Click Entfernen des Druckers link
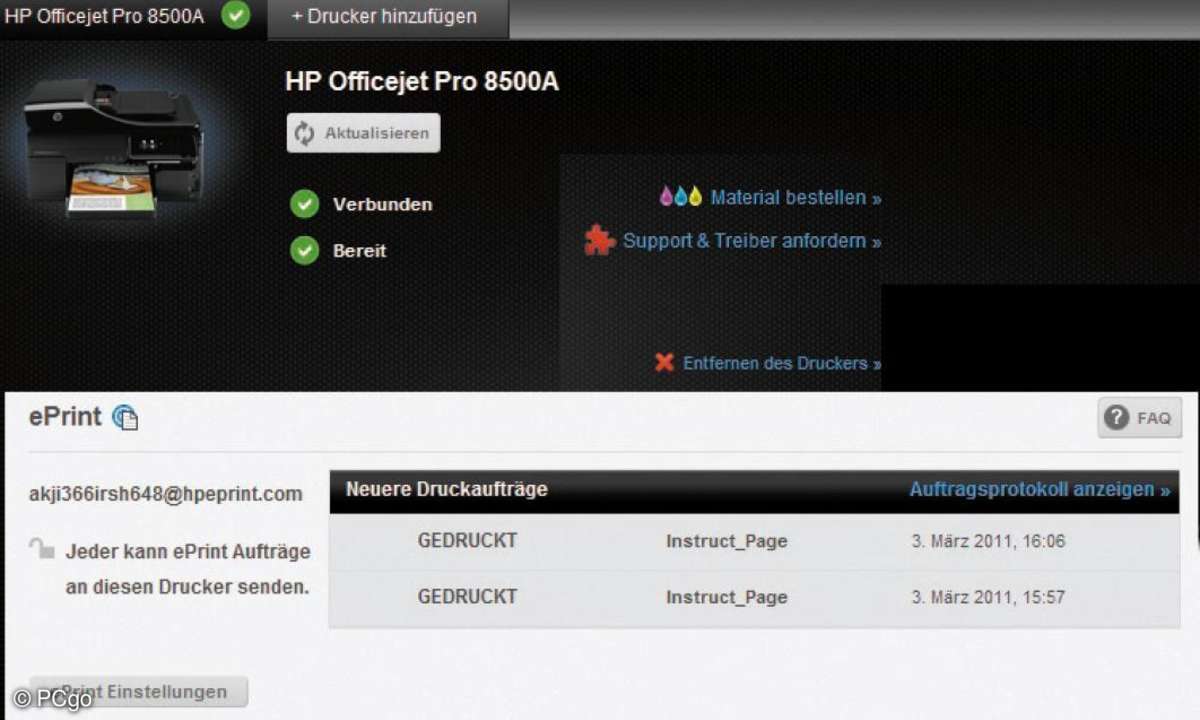 [782, 363]
